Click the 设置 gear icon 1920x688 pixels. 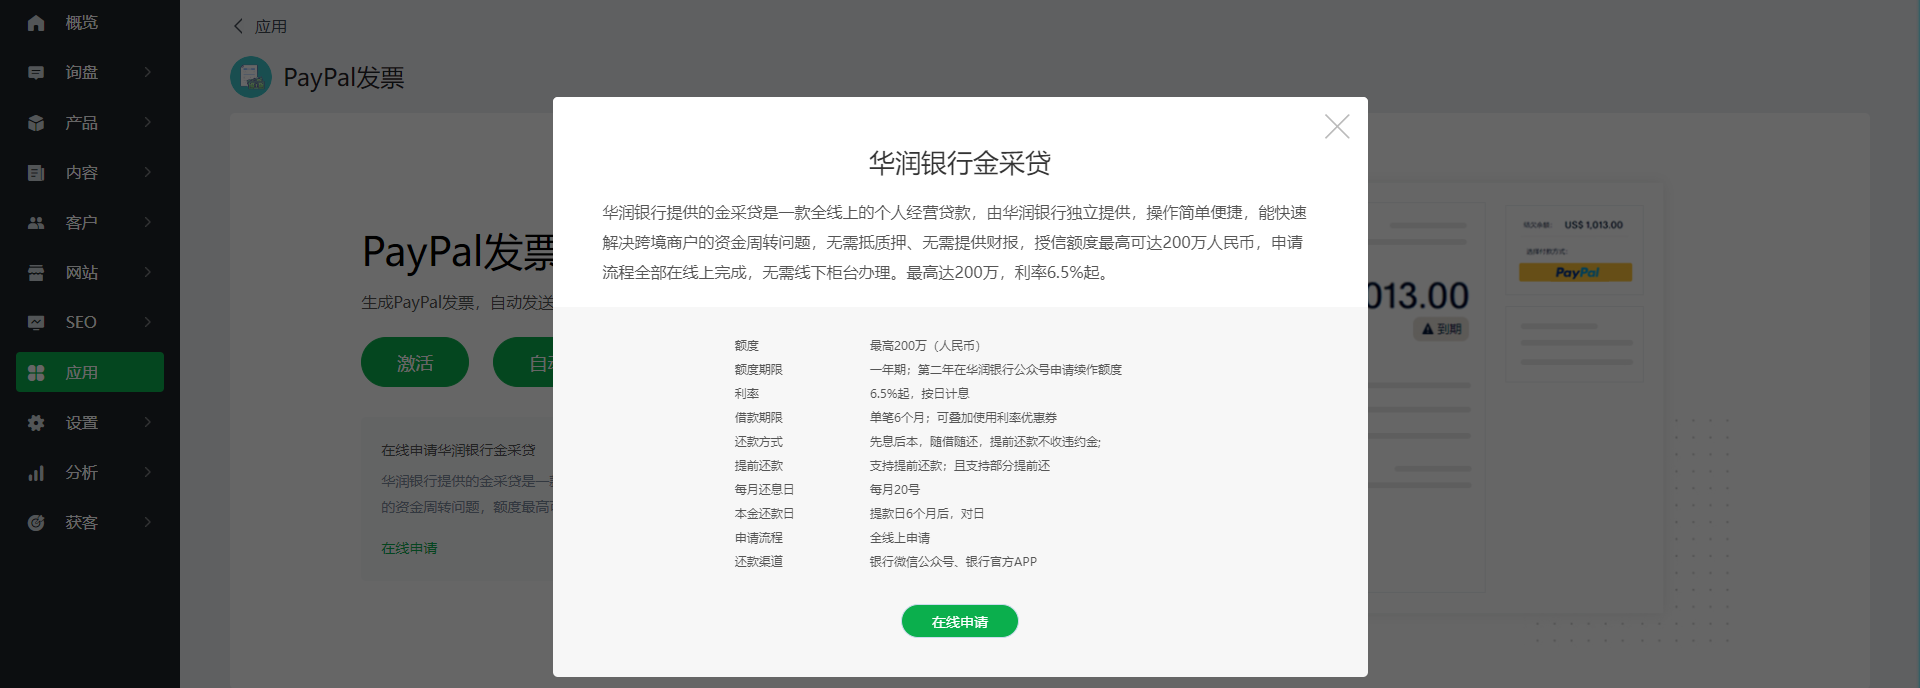pos(36,423)
